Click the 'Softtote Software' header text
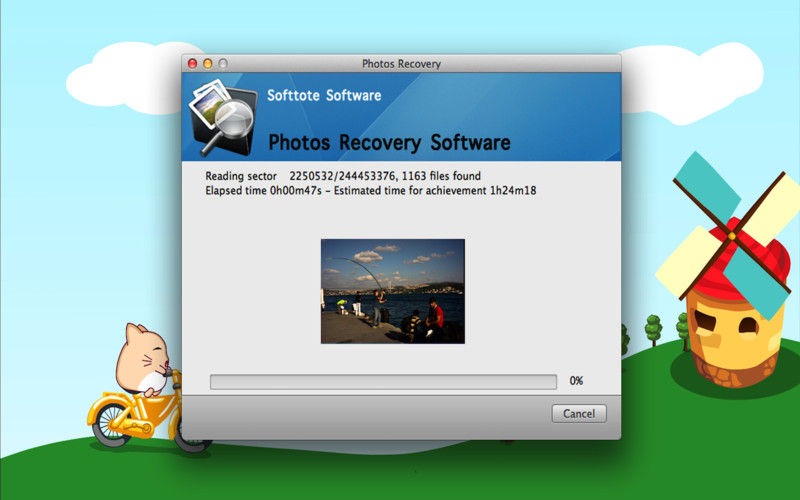 click(x=324, y=95)
